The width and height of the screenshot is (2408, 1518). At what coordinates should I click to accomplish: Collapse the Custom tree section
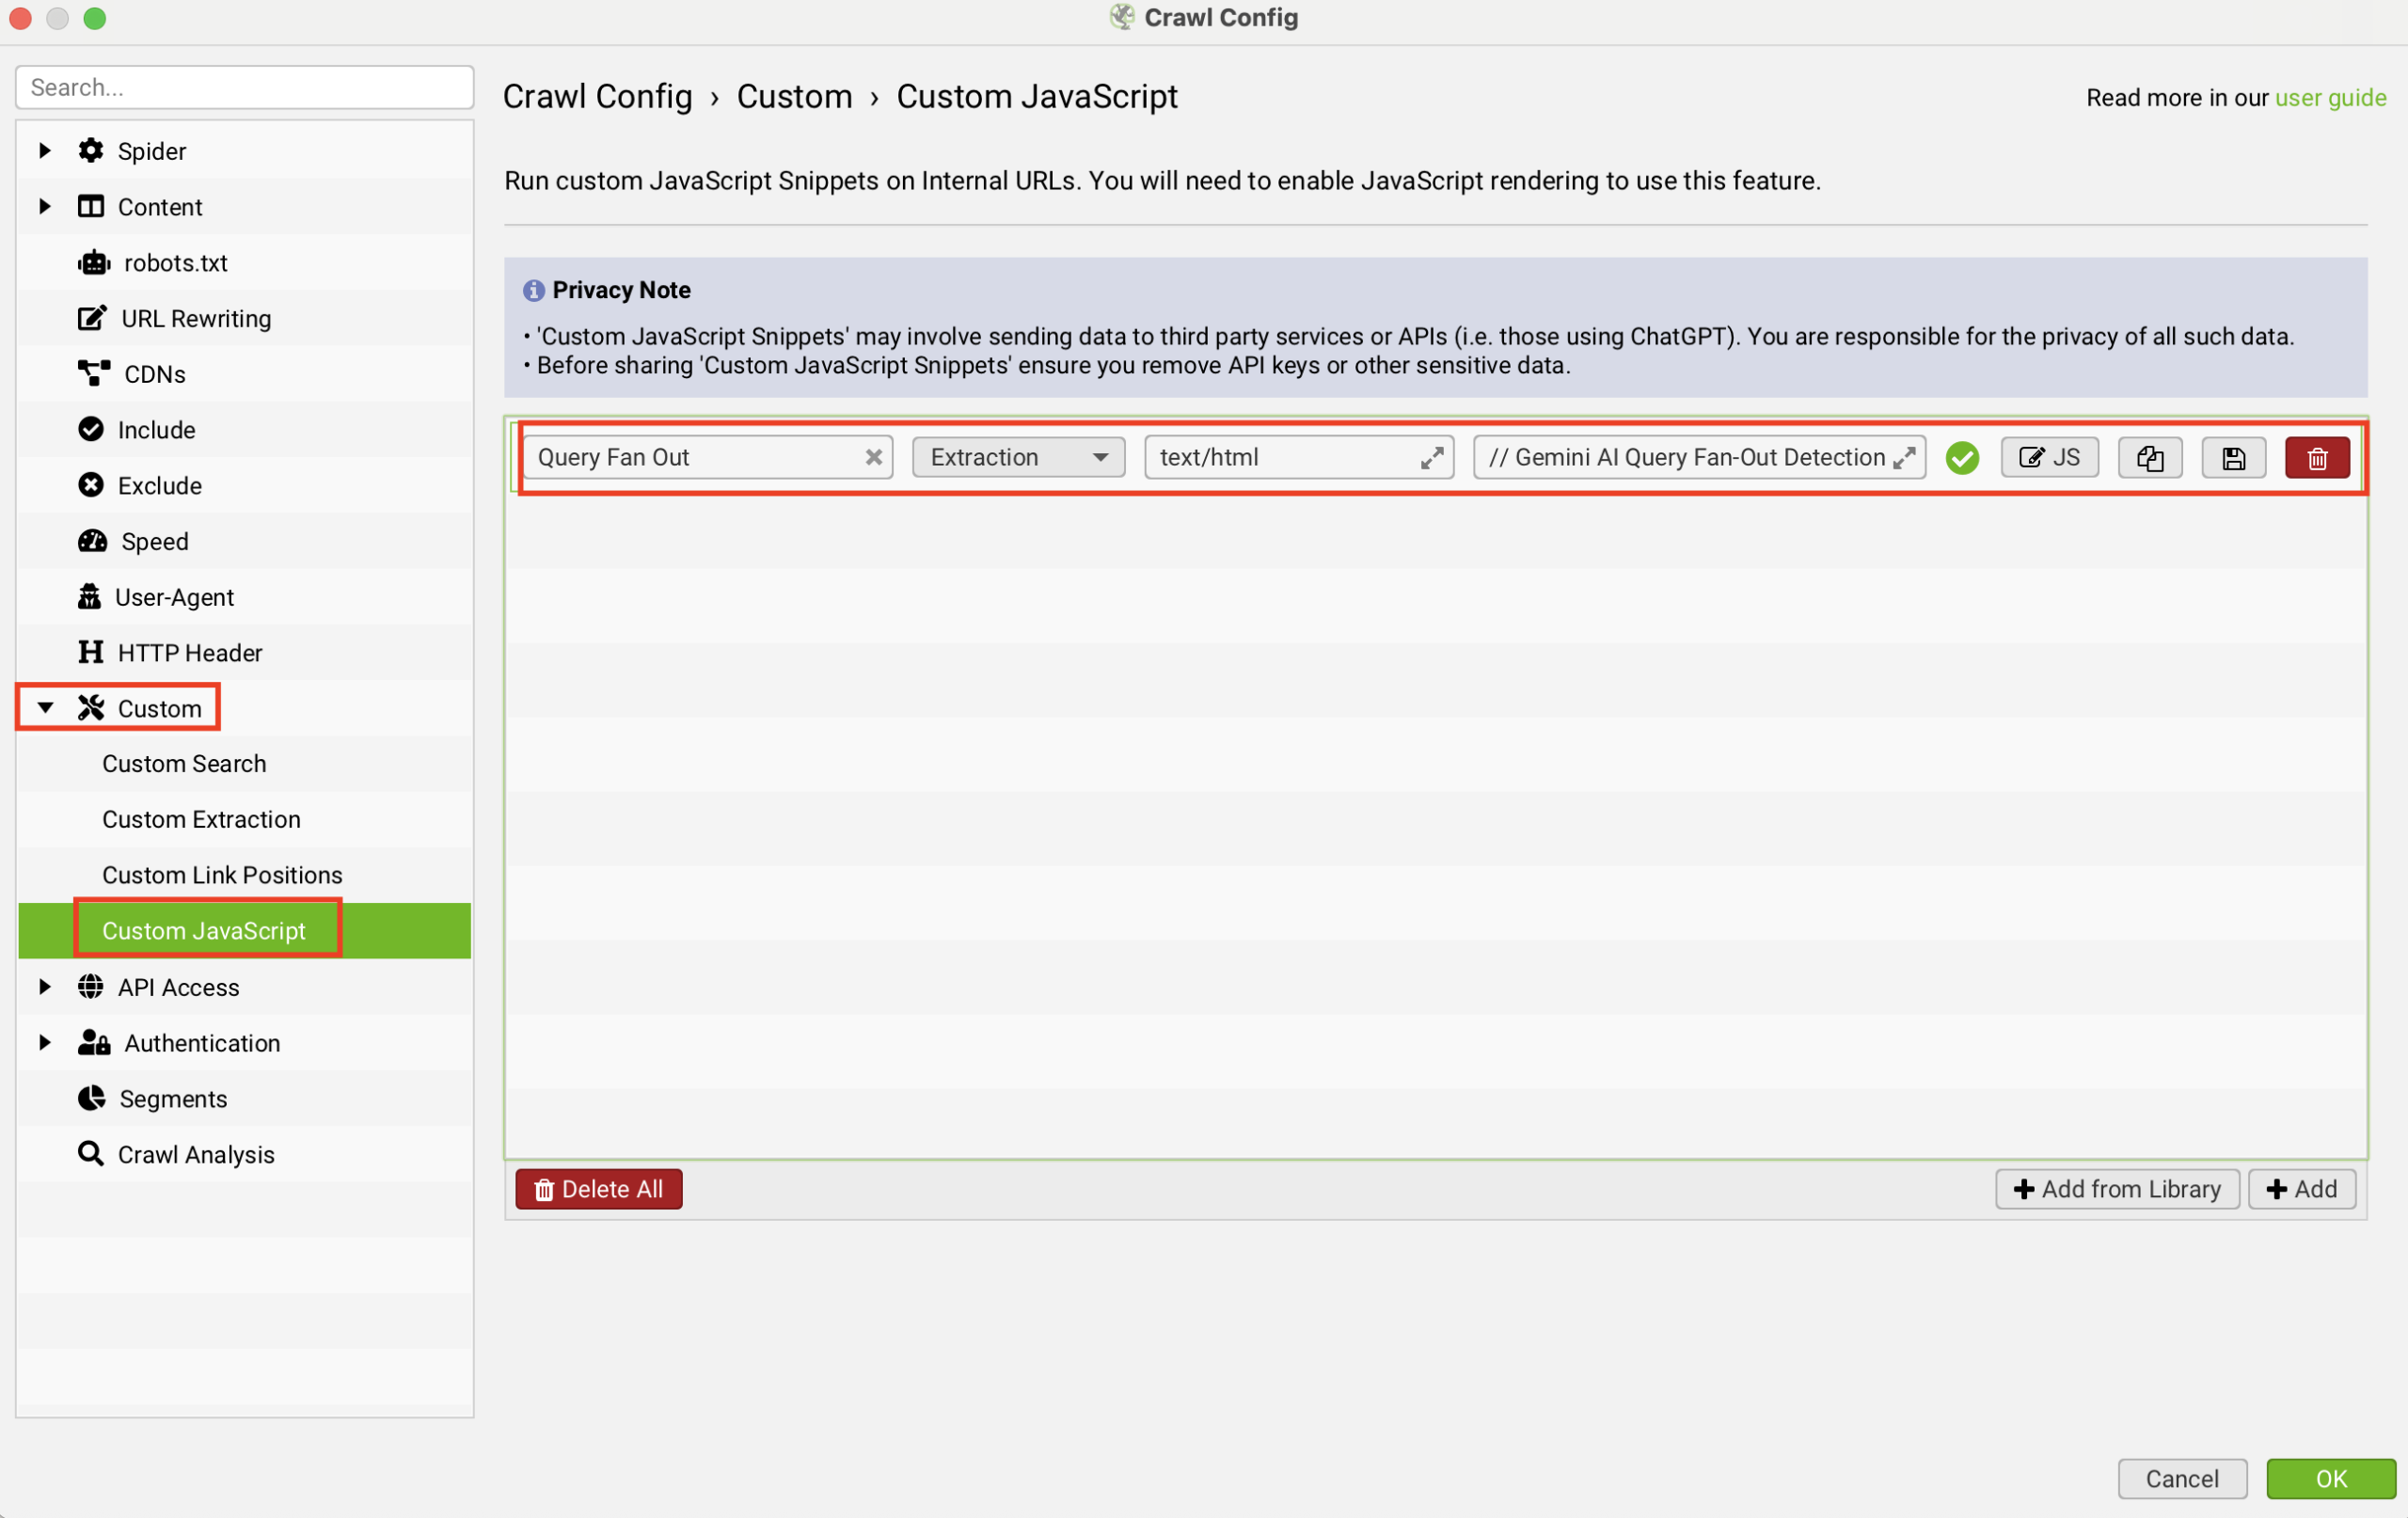45,708
